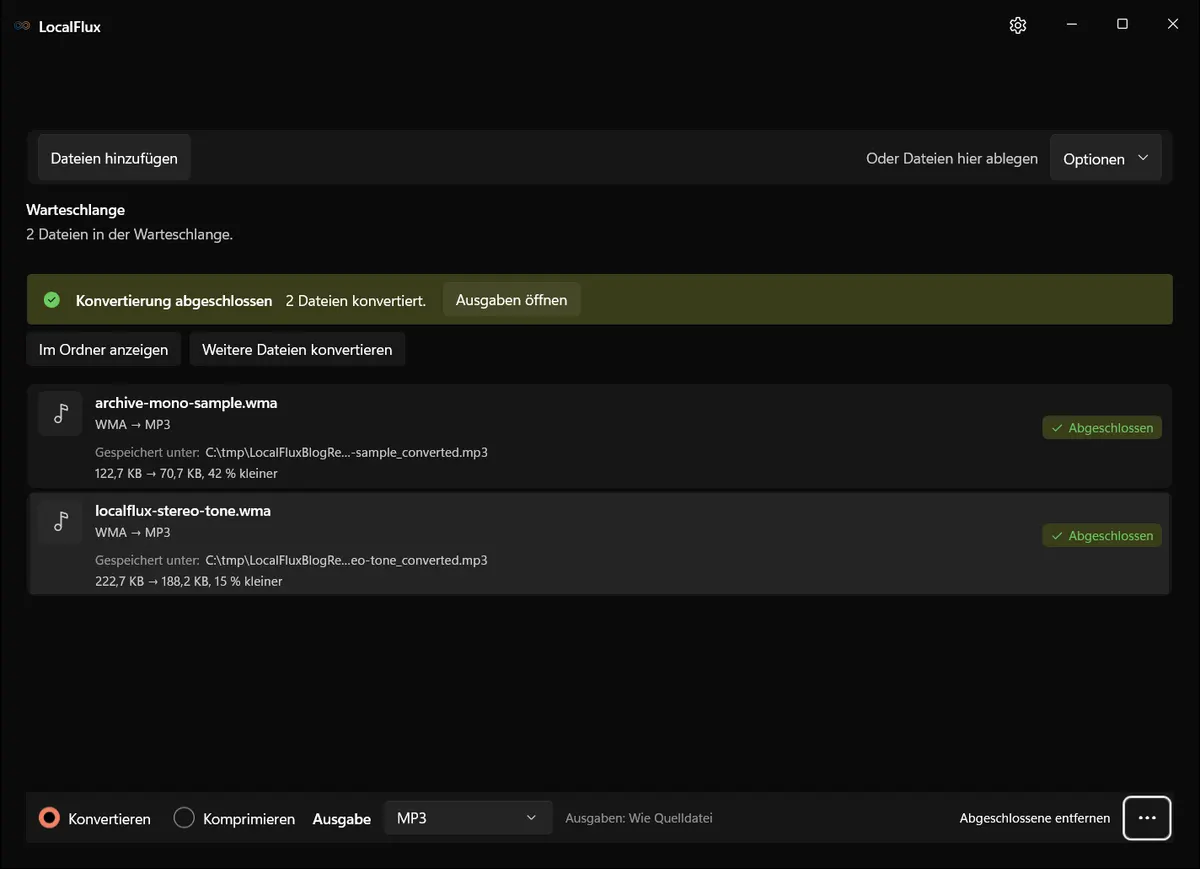Click Abgeschlossen badge for localflux-stereo-tone.wma
Viewport: 1200px width, 869px height.
pos(1102,536)
